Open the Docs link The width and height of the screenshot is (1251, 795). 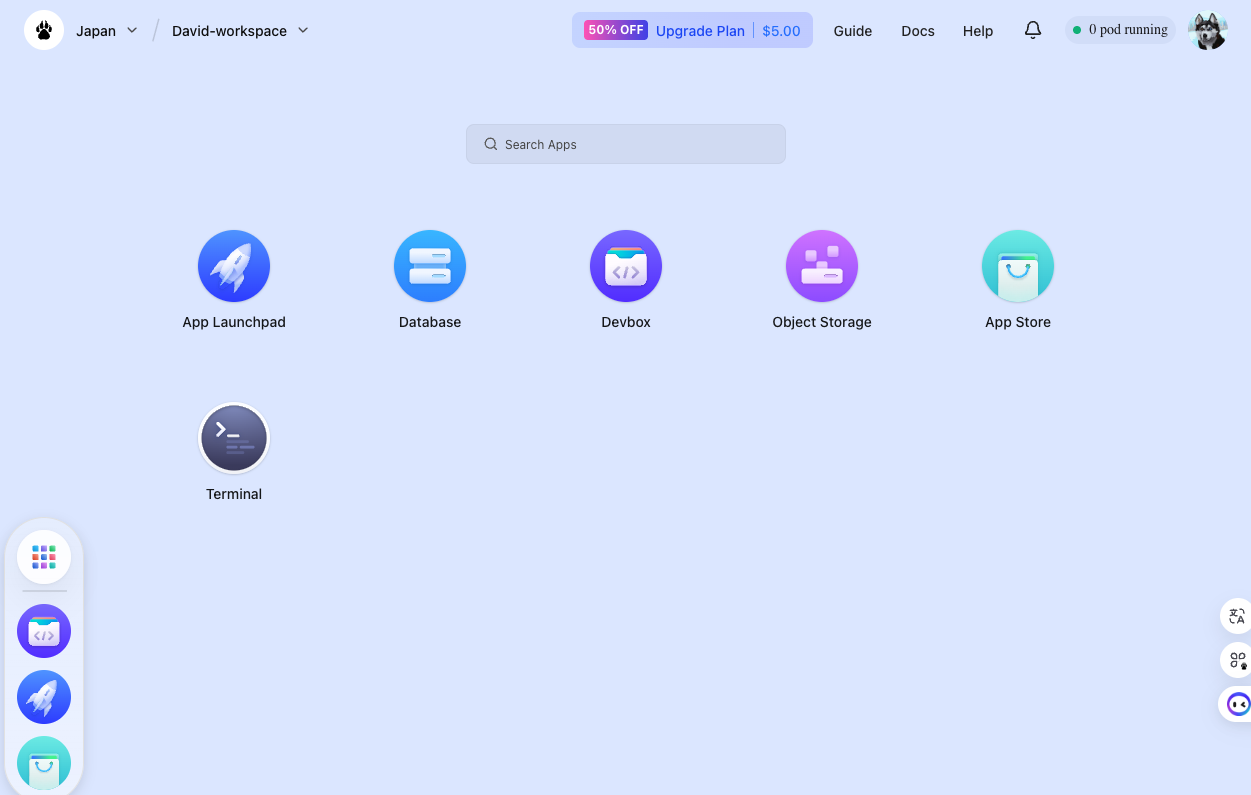[x=918, y=31]
